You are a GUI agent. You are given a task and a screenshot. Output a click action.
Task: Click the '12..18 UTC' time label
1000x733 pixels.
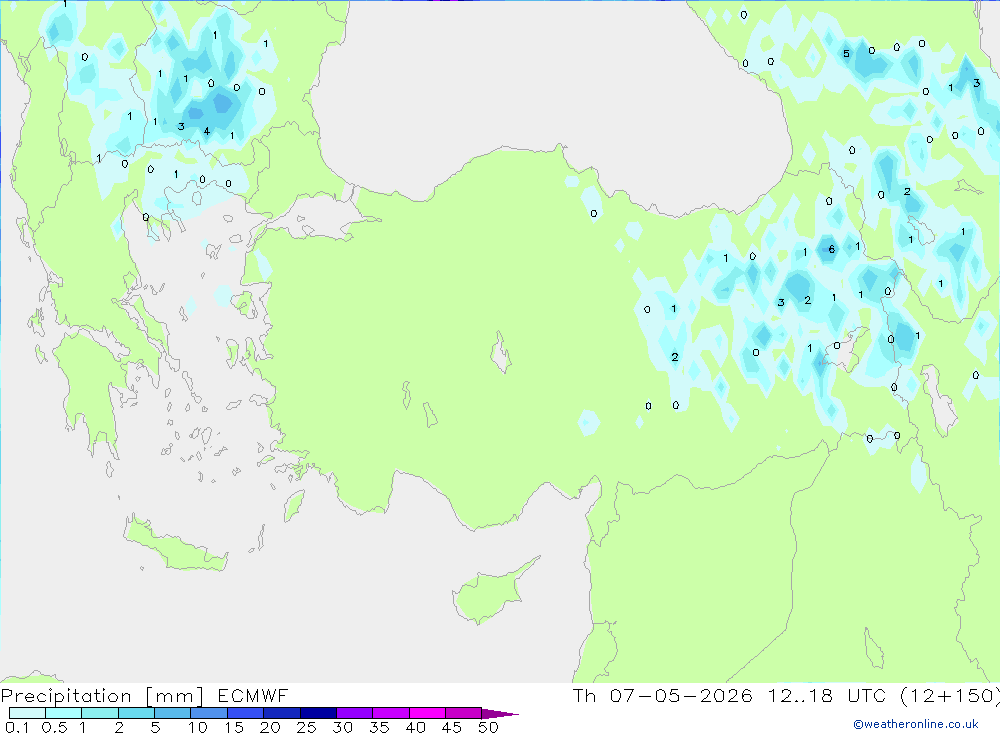pyautogui.click(x=827, y=695)
